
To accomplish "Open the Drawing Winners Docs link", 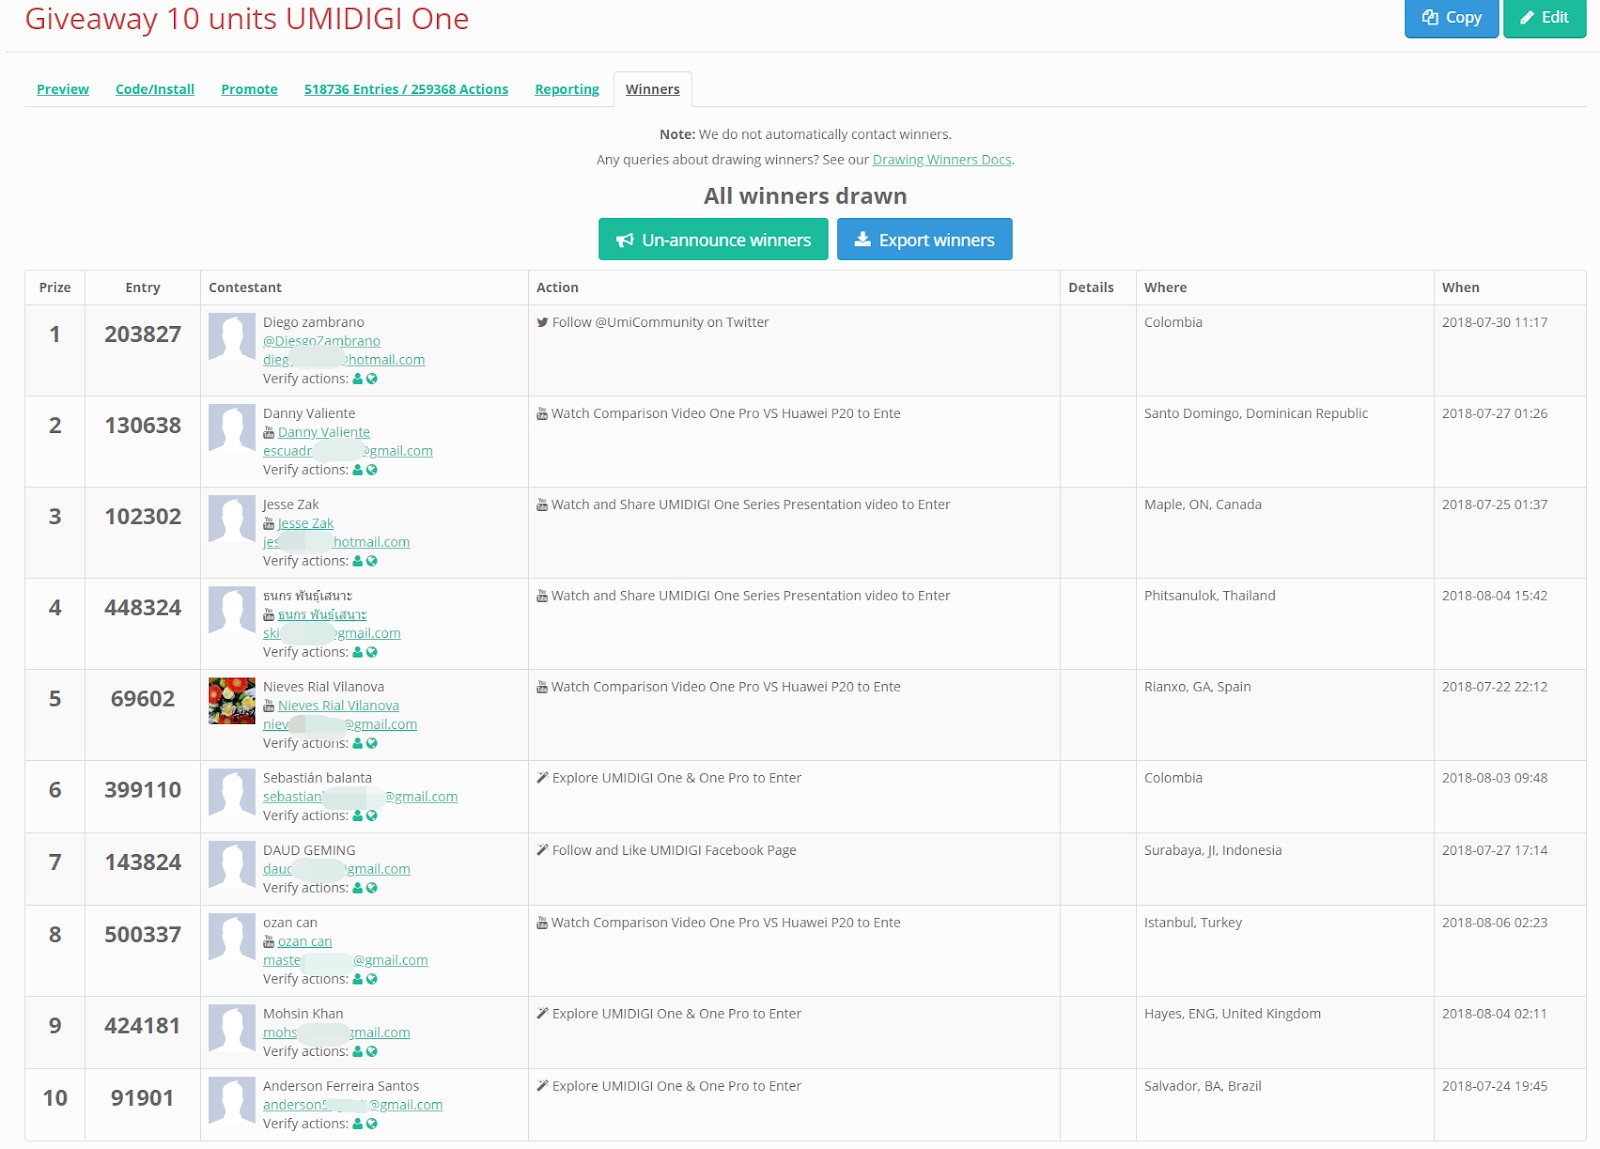I will tap(942, 160).
